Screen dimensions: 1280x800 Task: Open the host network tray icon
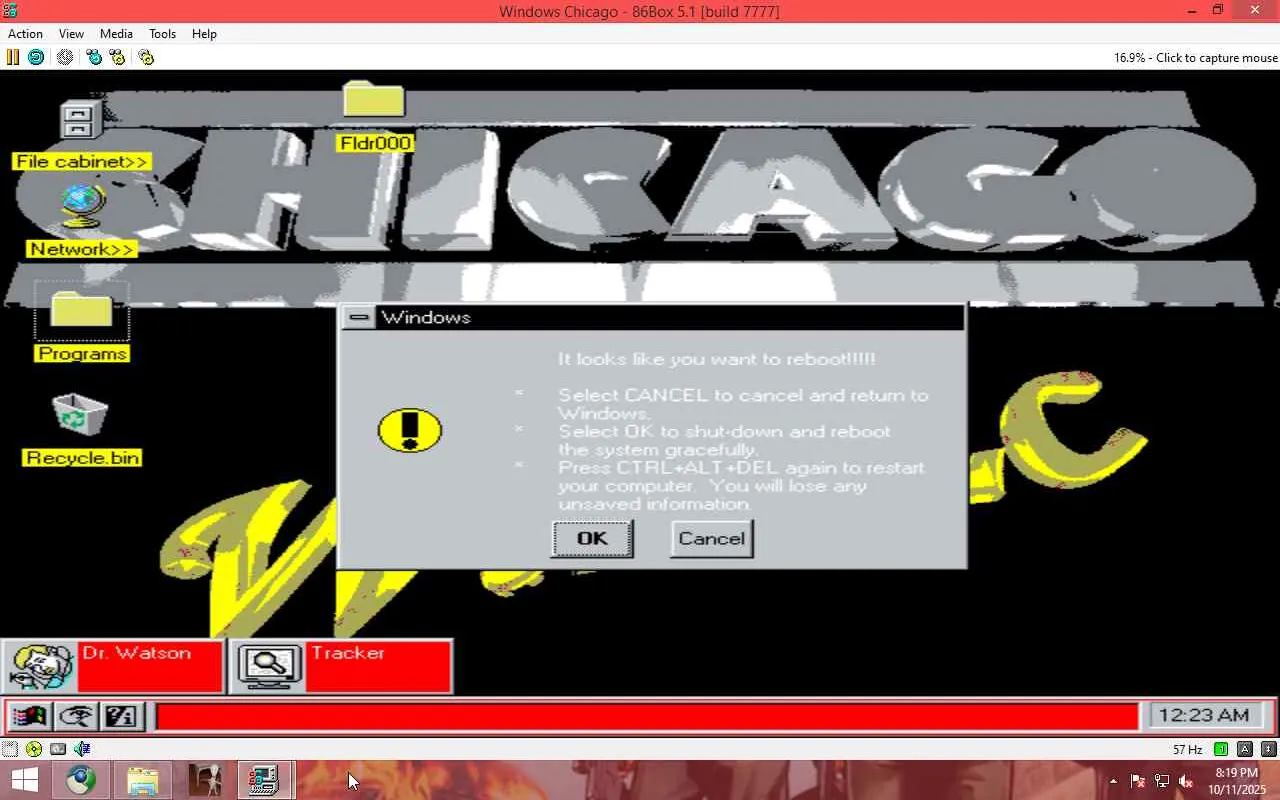pos(1162,781)
